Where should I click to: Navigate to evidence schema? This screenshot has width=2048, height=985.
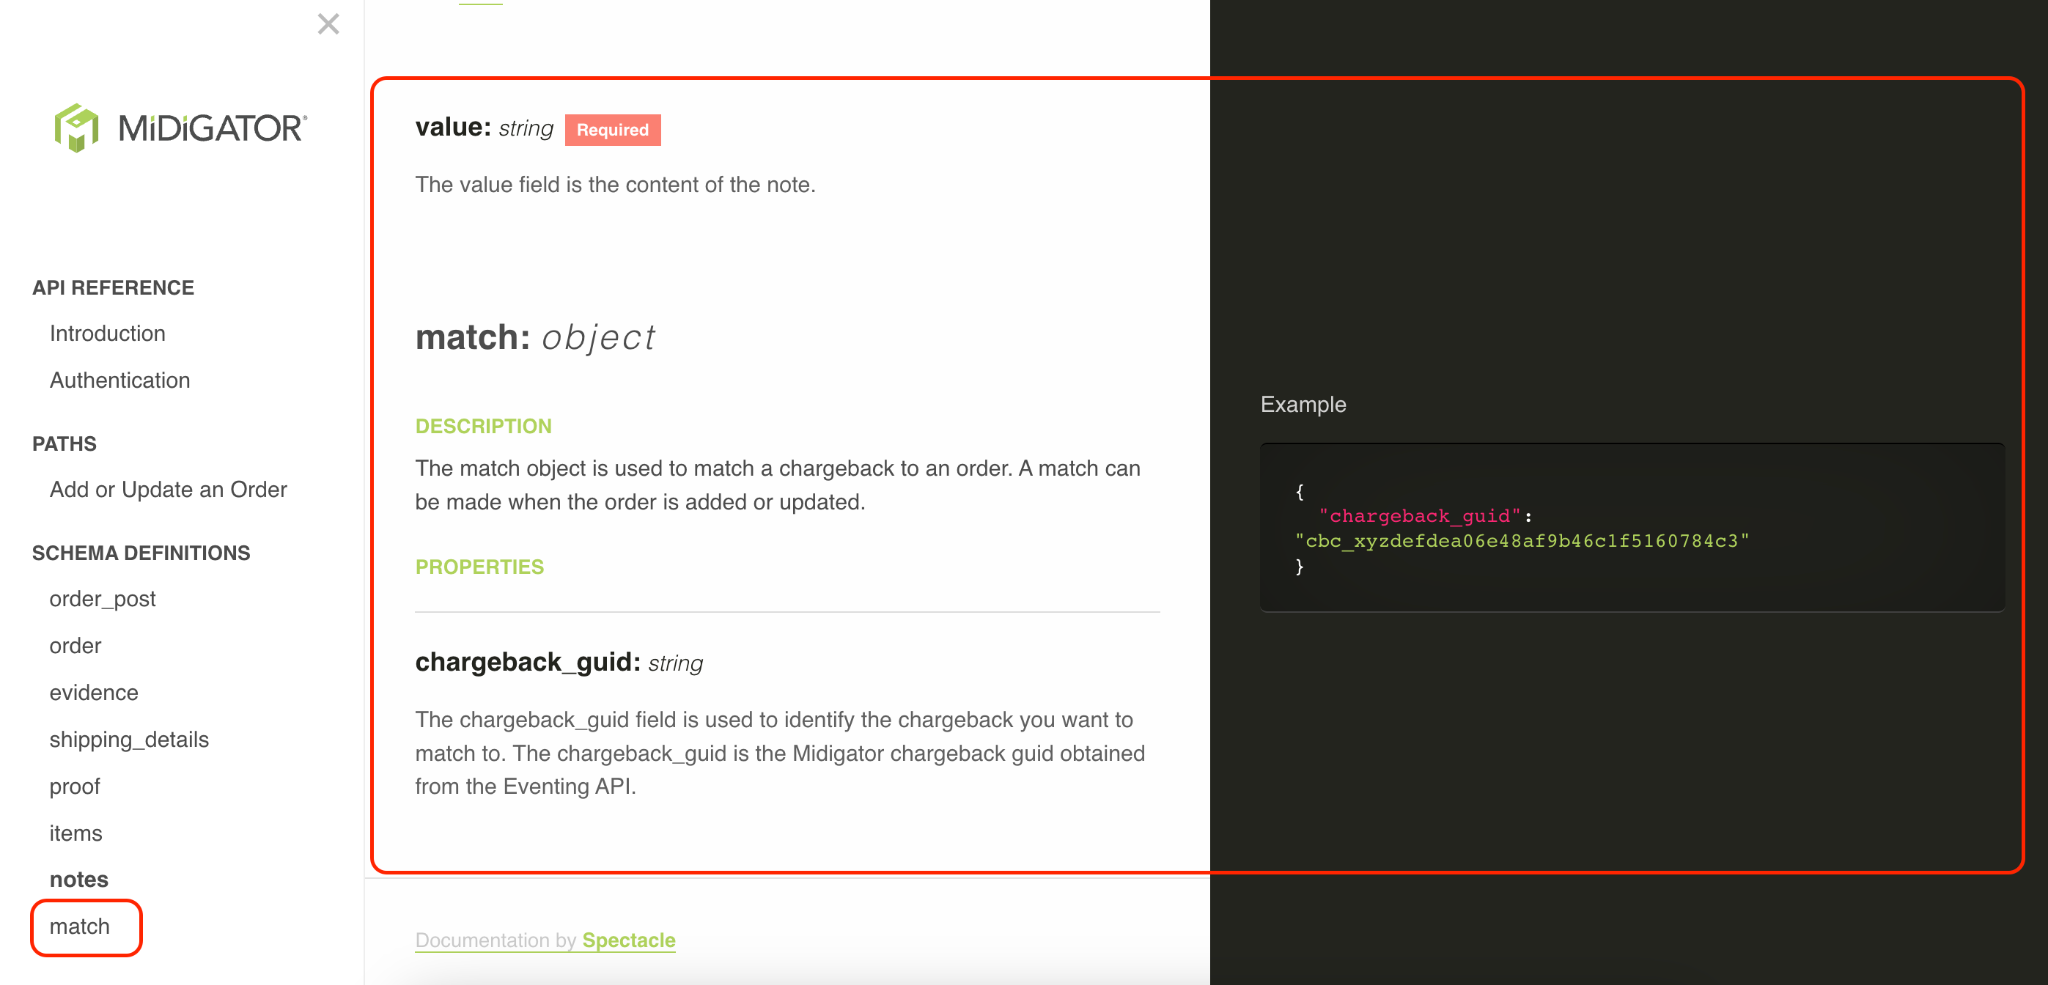coord(94,693)
